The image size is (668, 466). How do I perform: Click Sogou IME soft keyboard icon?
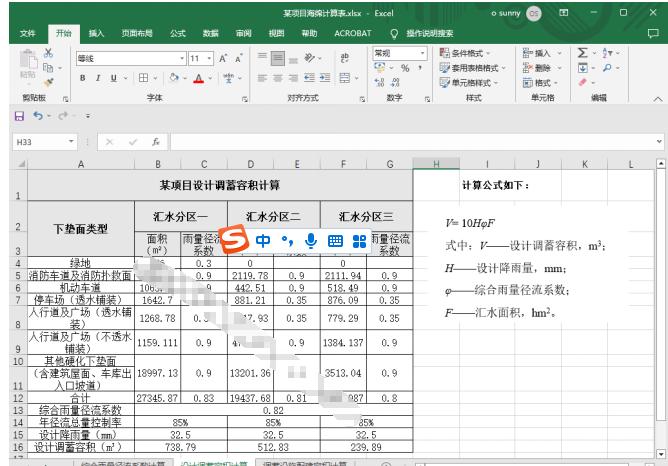pos(335,241)
